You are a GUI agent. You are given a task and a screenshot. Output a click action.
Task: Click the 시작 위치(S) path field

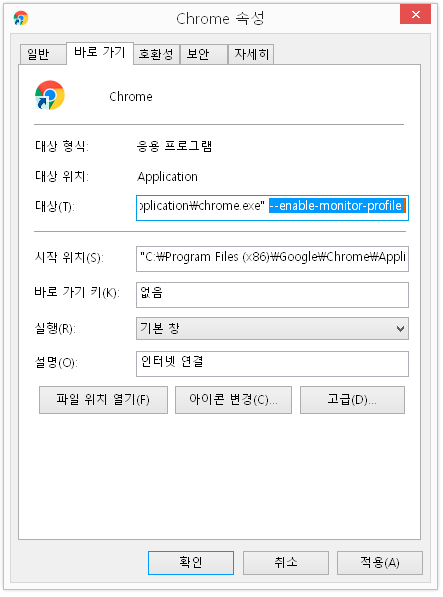coord(272,259)
